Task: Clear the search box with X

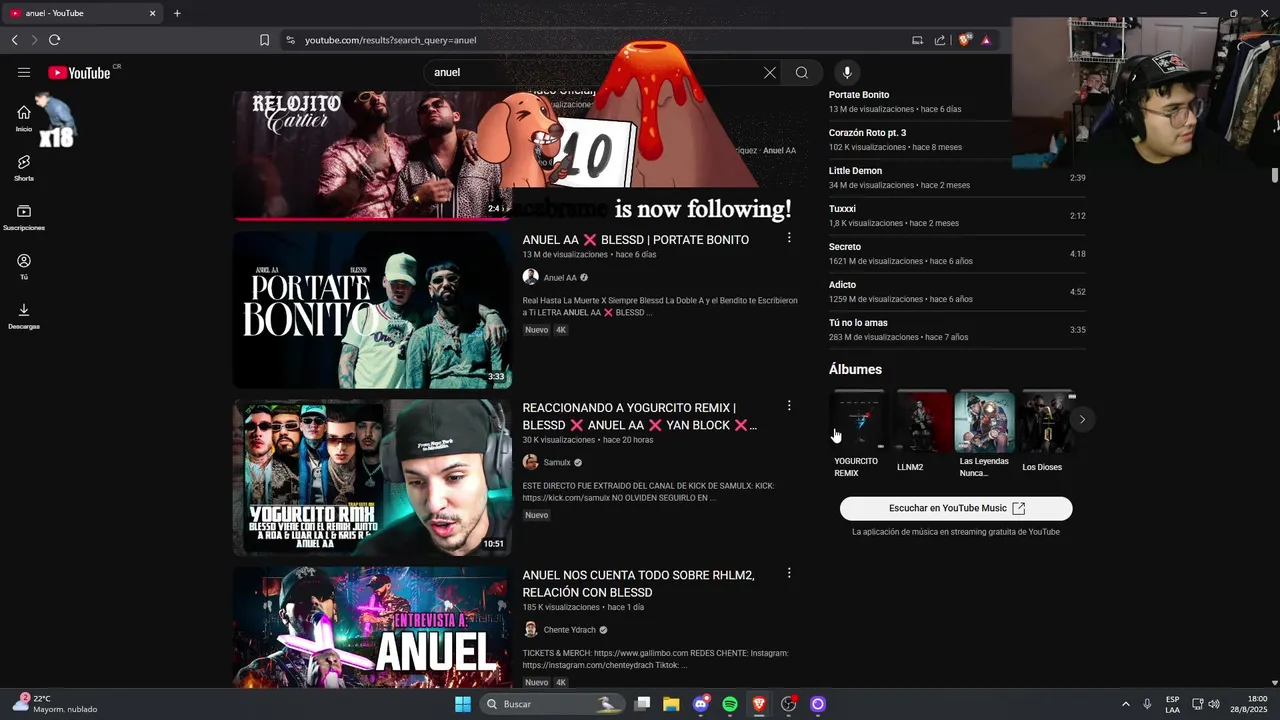Action: point(769,72)
